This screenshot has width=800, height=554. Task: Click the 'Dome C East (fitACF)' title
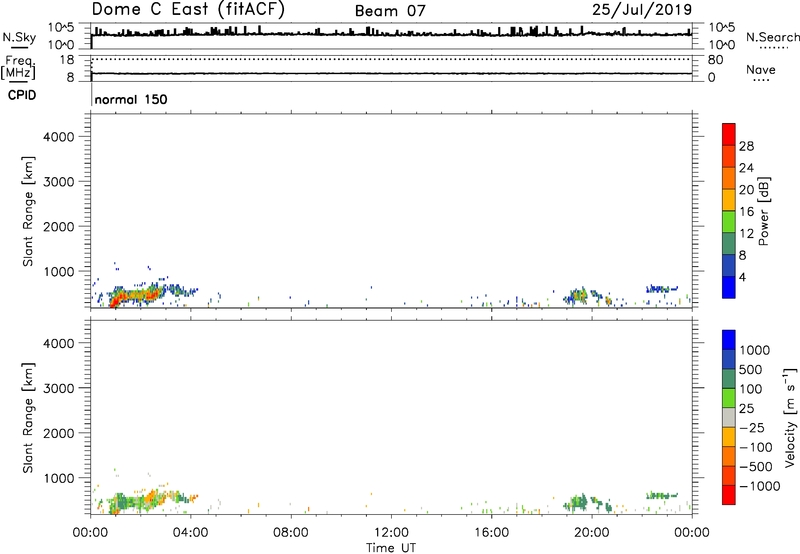click(x=188, y=9)
